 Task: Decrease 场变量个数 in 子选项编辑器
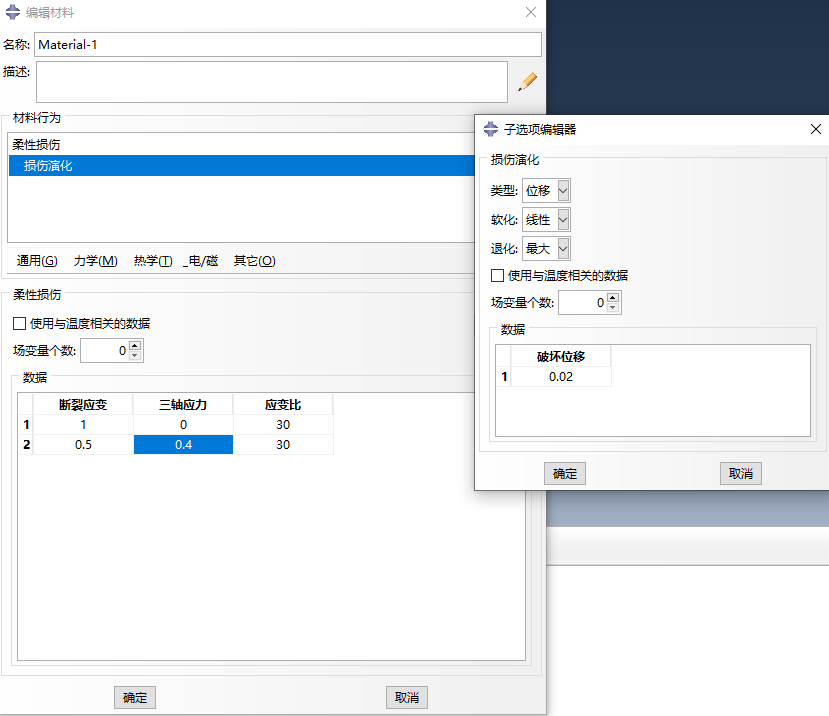613,307
